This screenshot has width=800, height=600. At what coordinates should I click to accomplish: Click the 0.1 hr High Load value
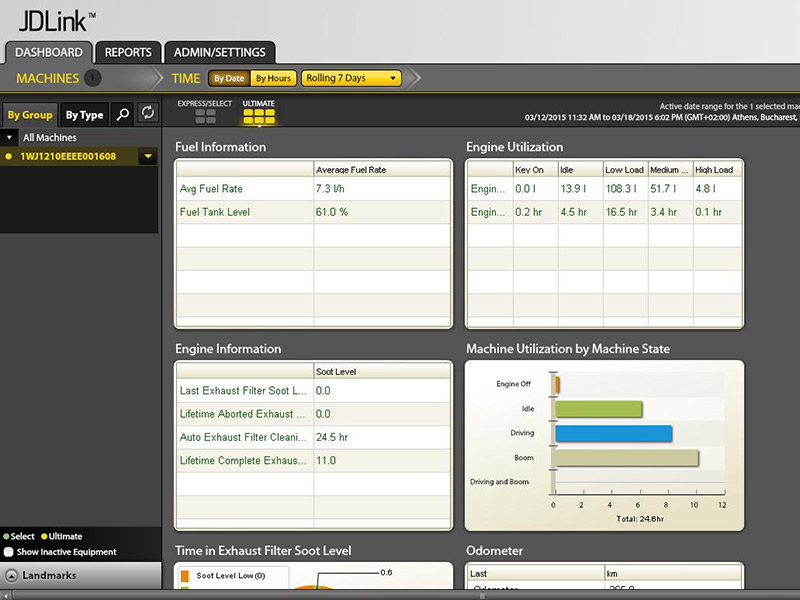pos(709,212)
